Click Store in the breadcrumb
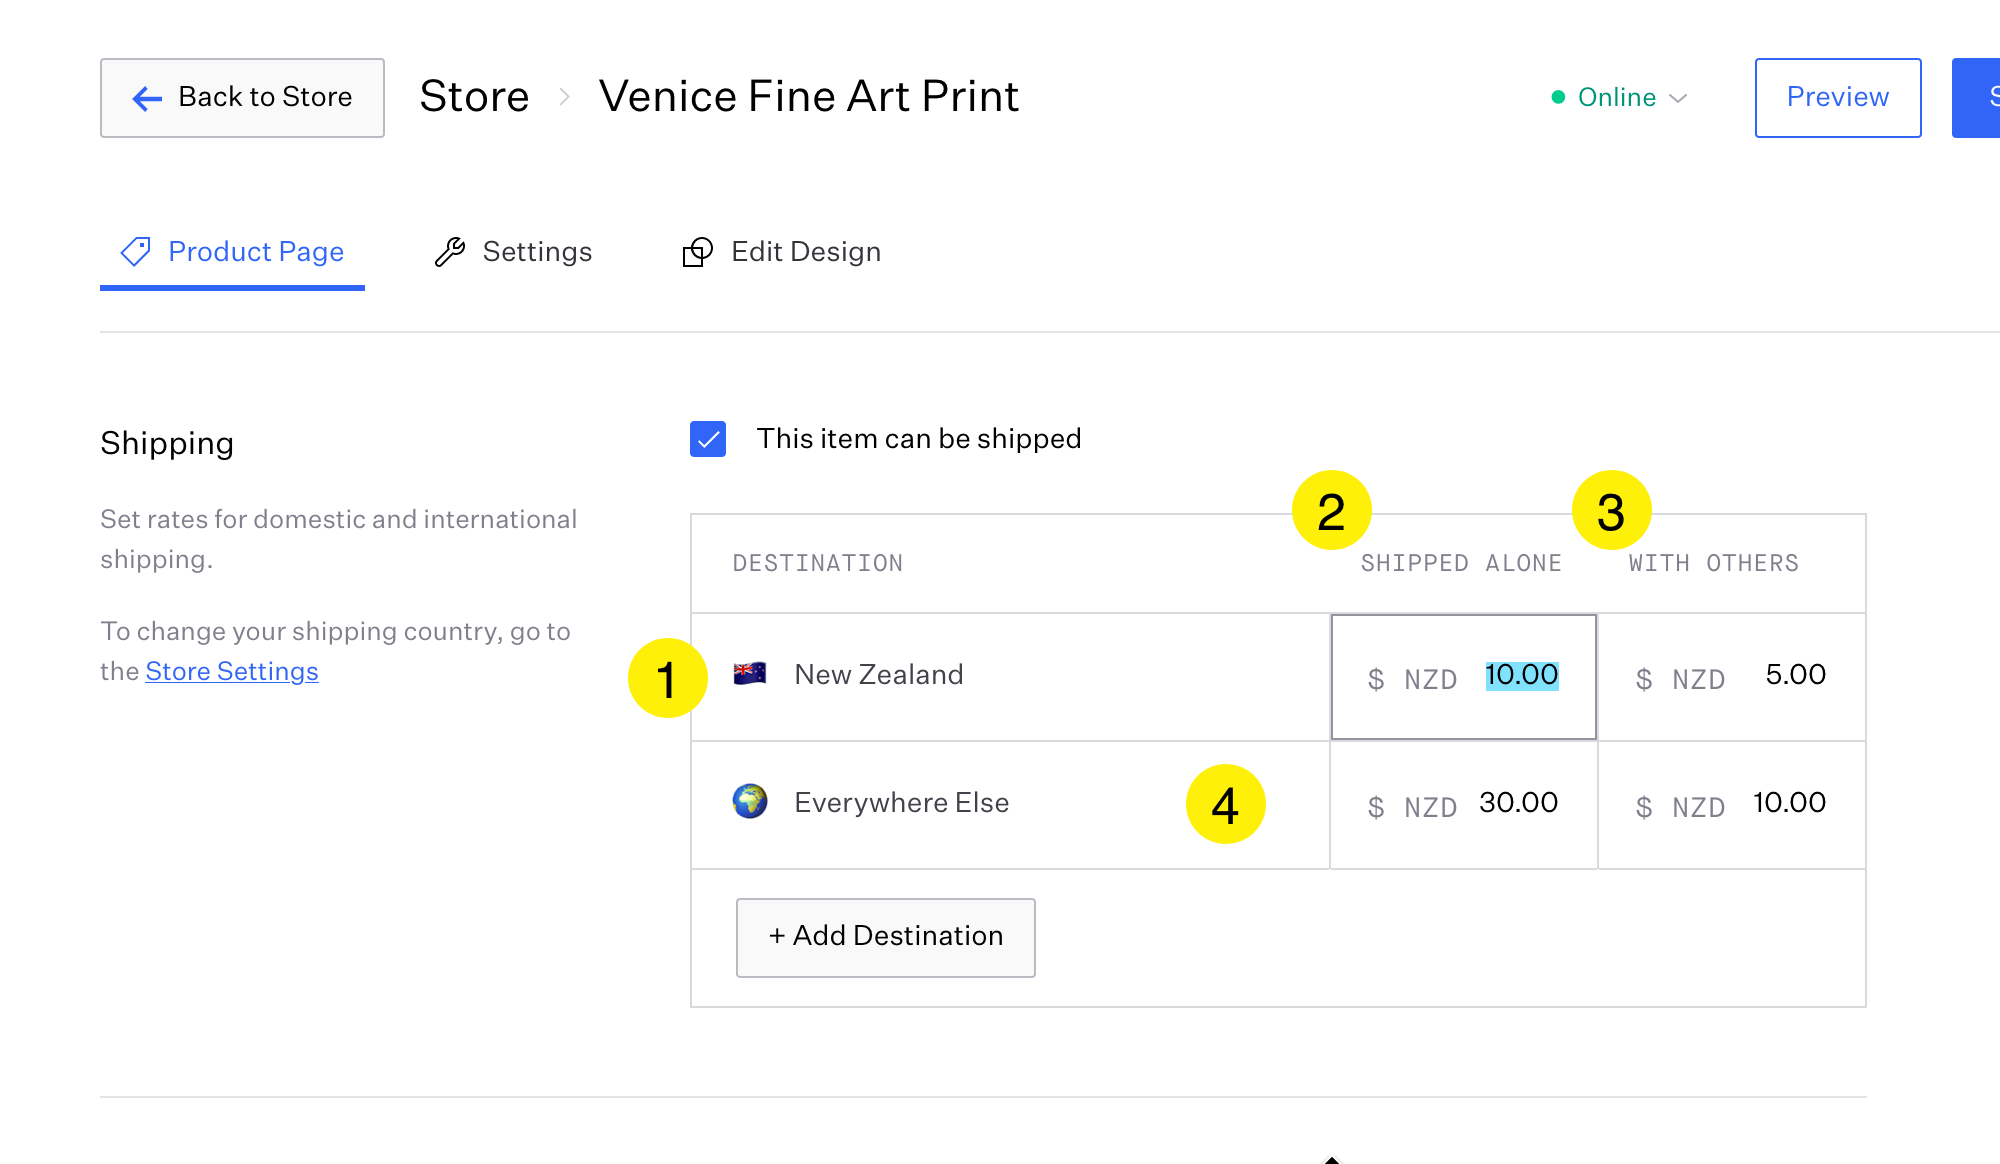Viewport: 2000px width, 1164px height. (474, 97)
